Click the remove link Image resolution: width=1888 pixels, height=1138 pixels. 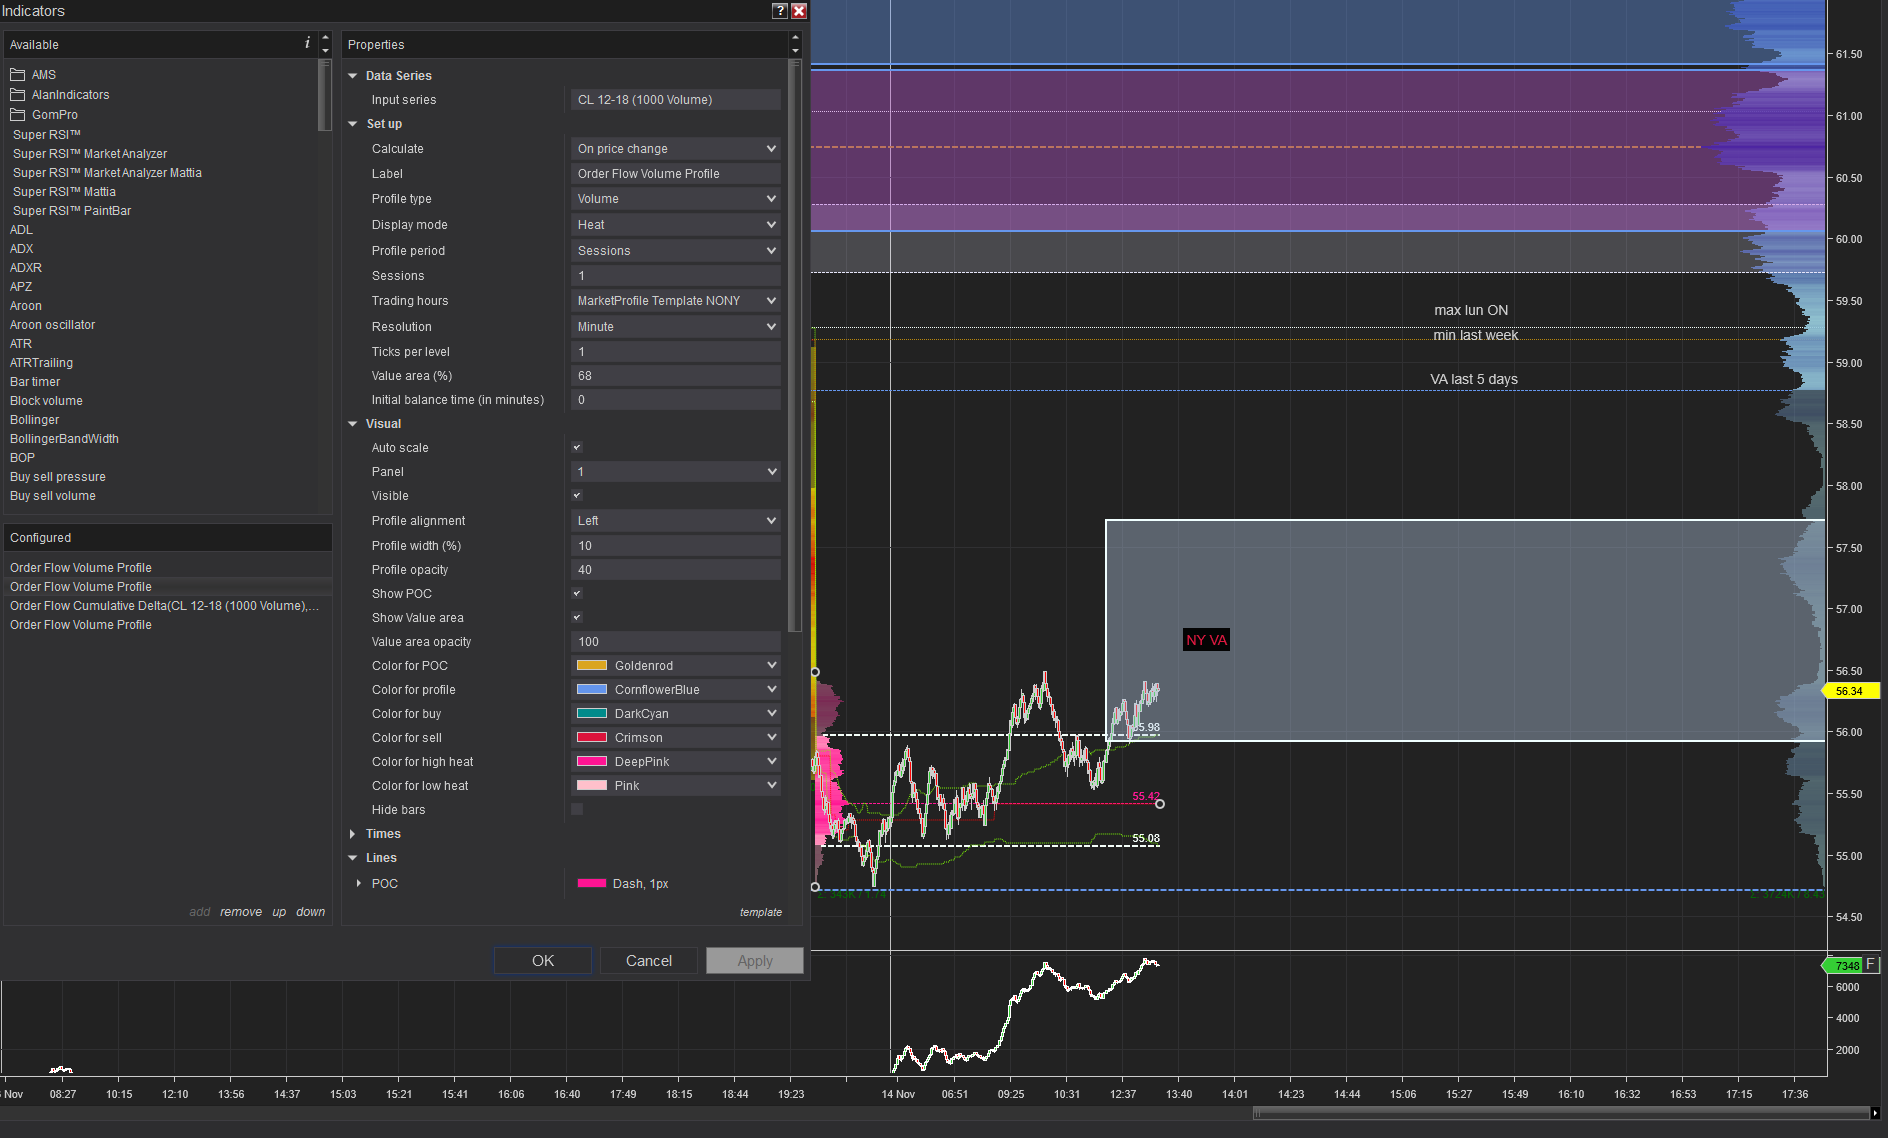pyautogui.click(x=241, y=912)
